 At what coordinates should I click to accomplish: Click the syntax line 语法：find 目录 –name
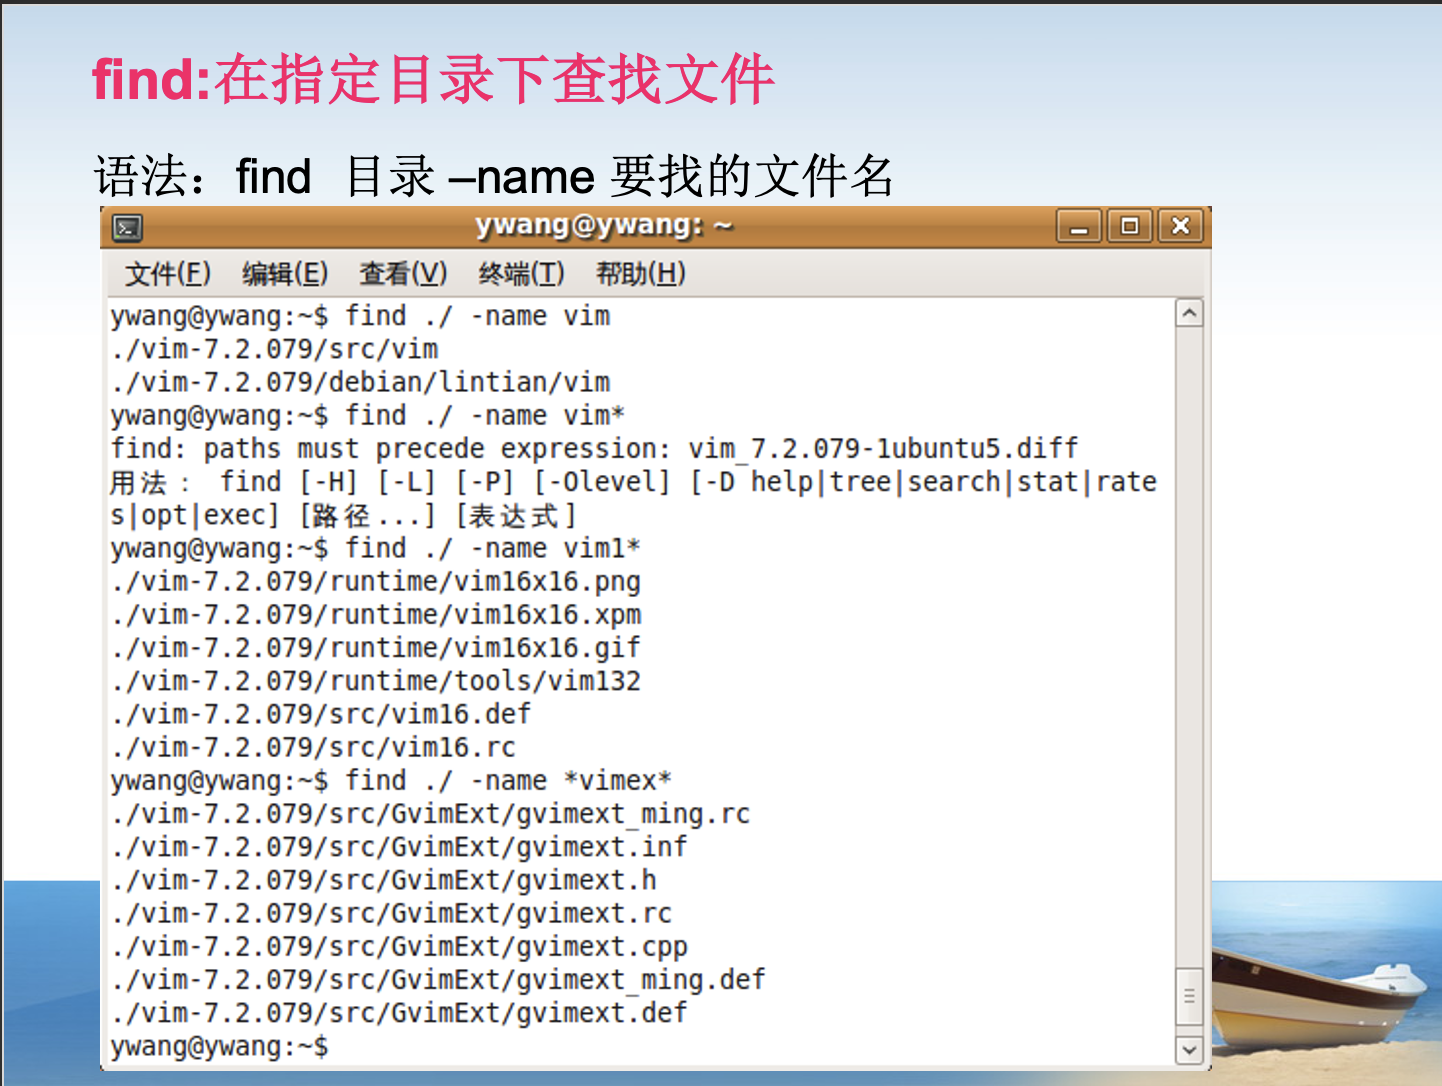[x=494, y=176]
